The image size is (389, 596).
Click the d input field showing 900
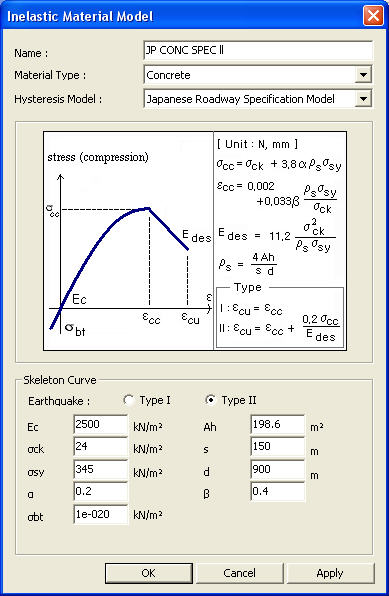pos(278,469)
